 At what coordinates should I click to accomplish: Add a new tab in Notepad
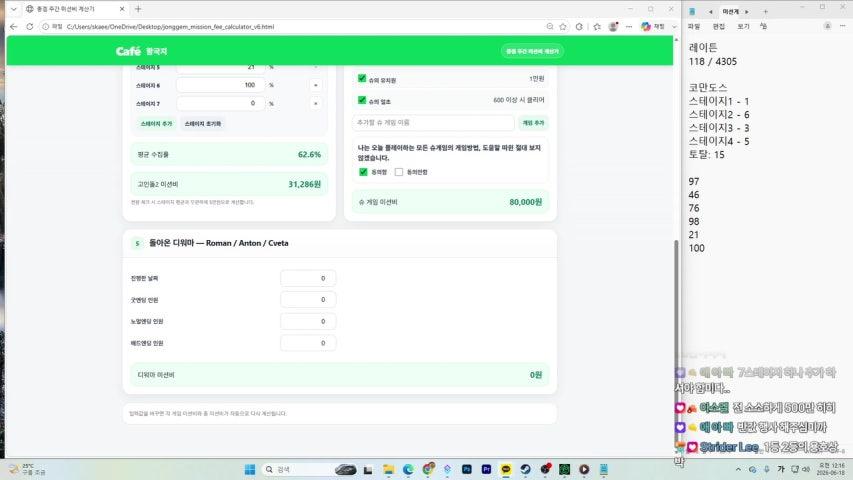[765, 11]
